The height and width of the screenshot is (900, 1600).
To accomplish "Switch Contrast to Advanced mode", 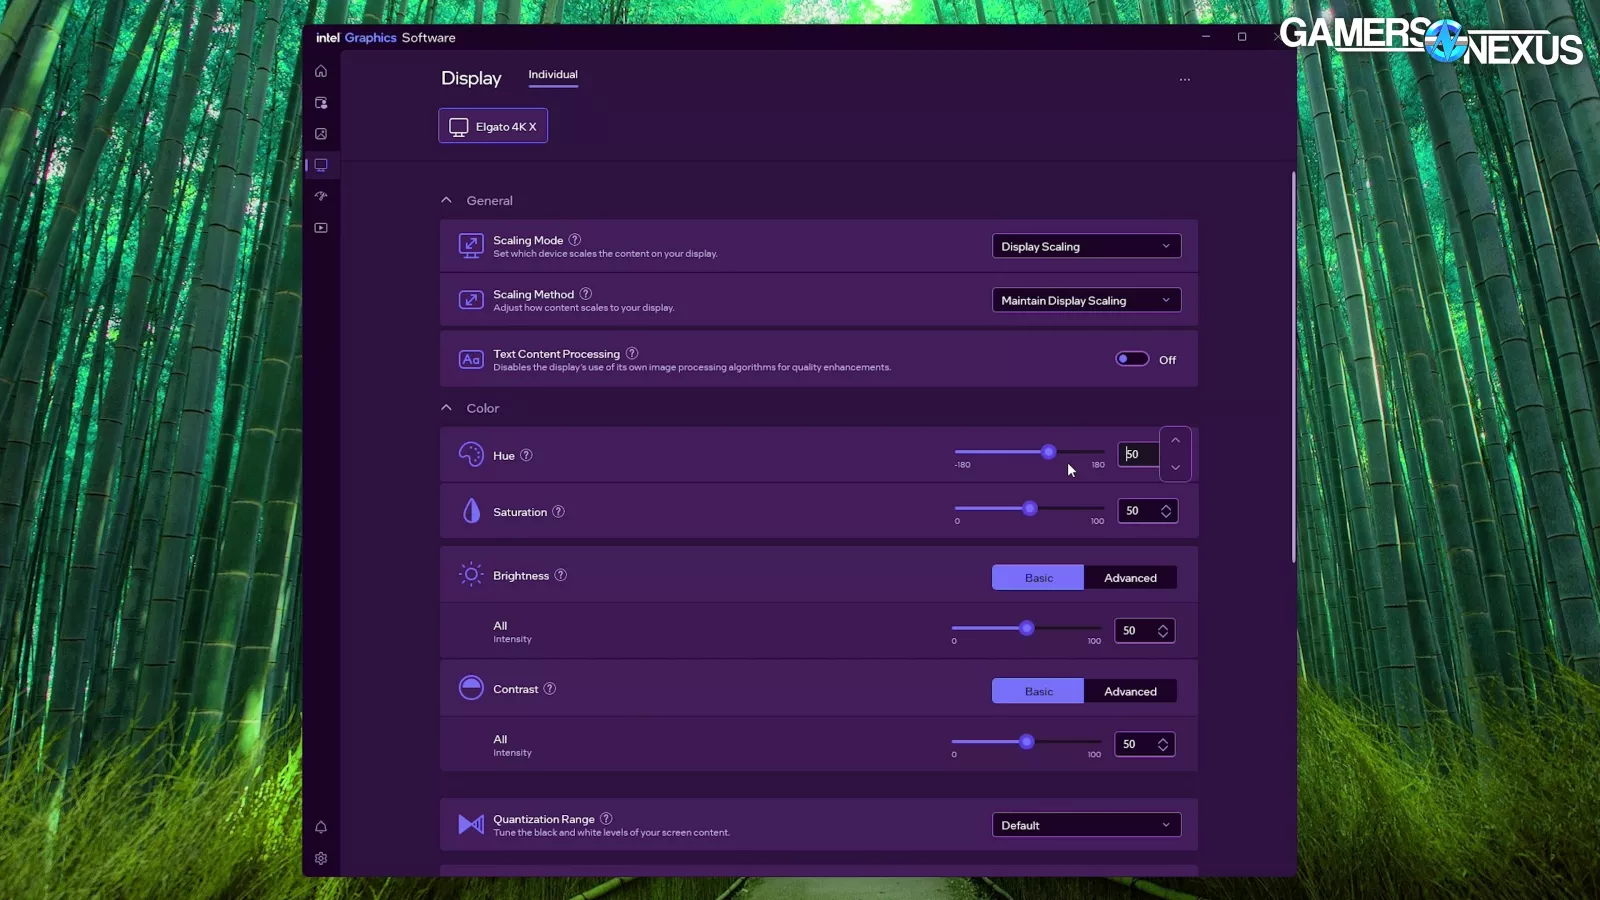I will (1130, 692).
